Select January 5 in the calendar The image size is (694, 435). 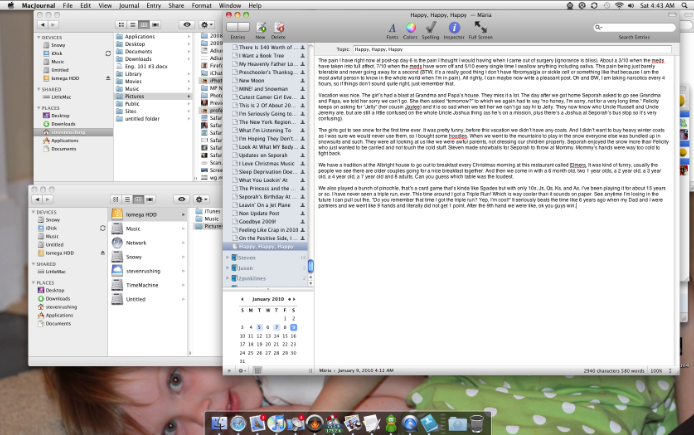259,327
